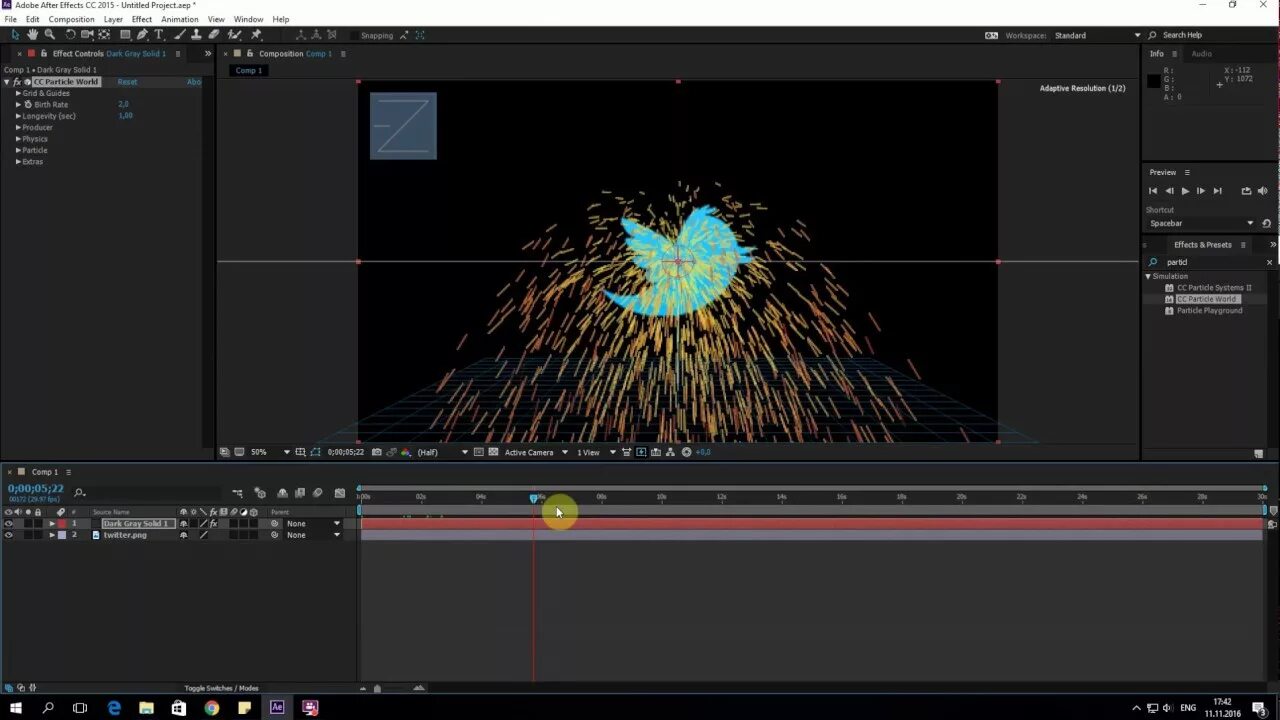Open Chrome from the Windows taskbar

click(x=212, y=708)
